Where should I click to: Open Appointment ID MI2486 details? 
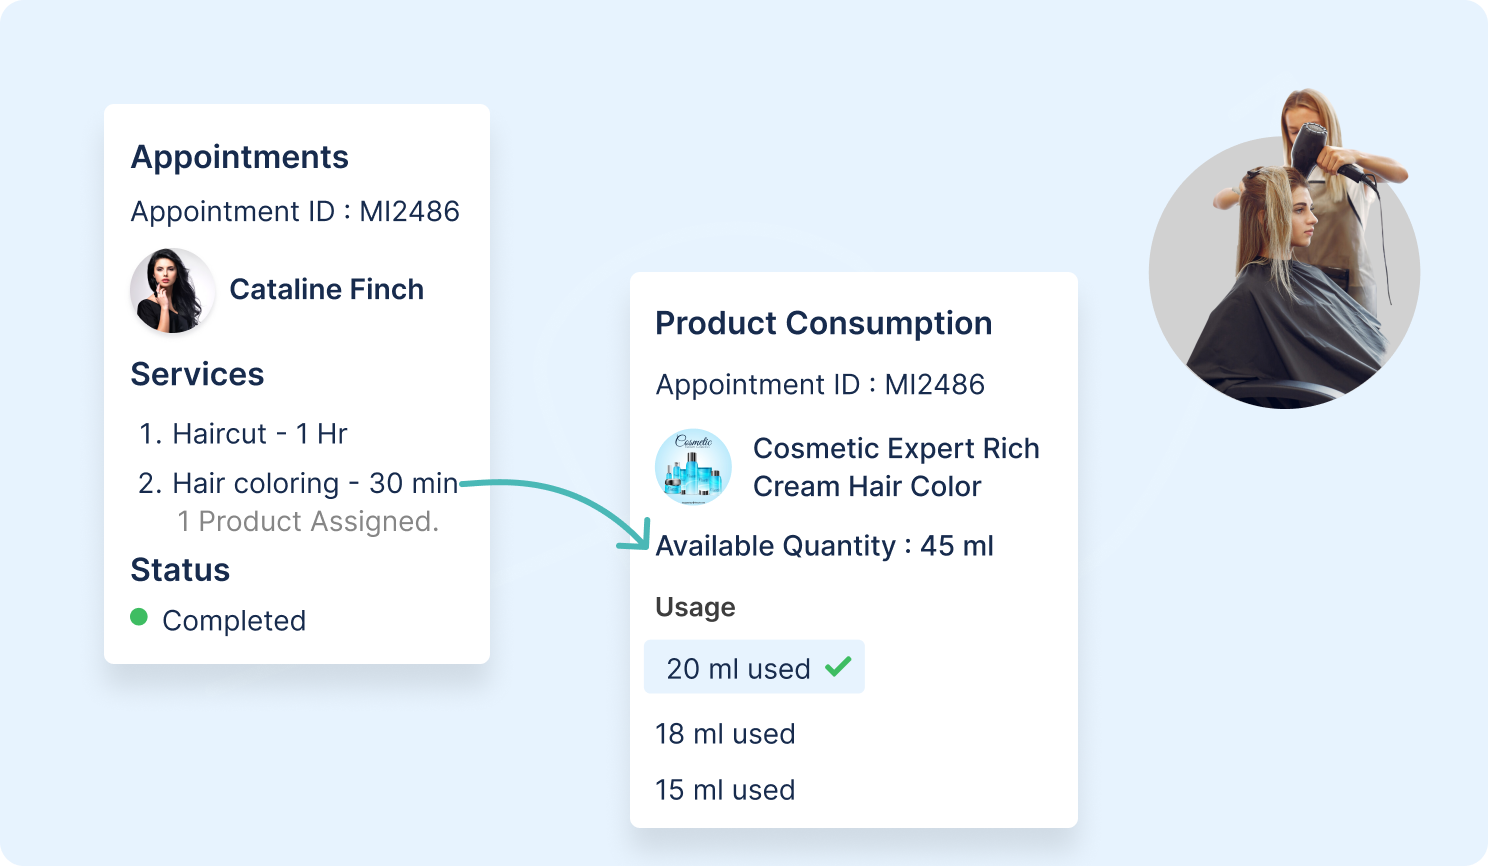point(294,211)
